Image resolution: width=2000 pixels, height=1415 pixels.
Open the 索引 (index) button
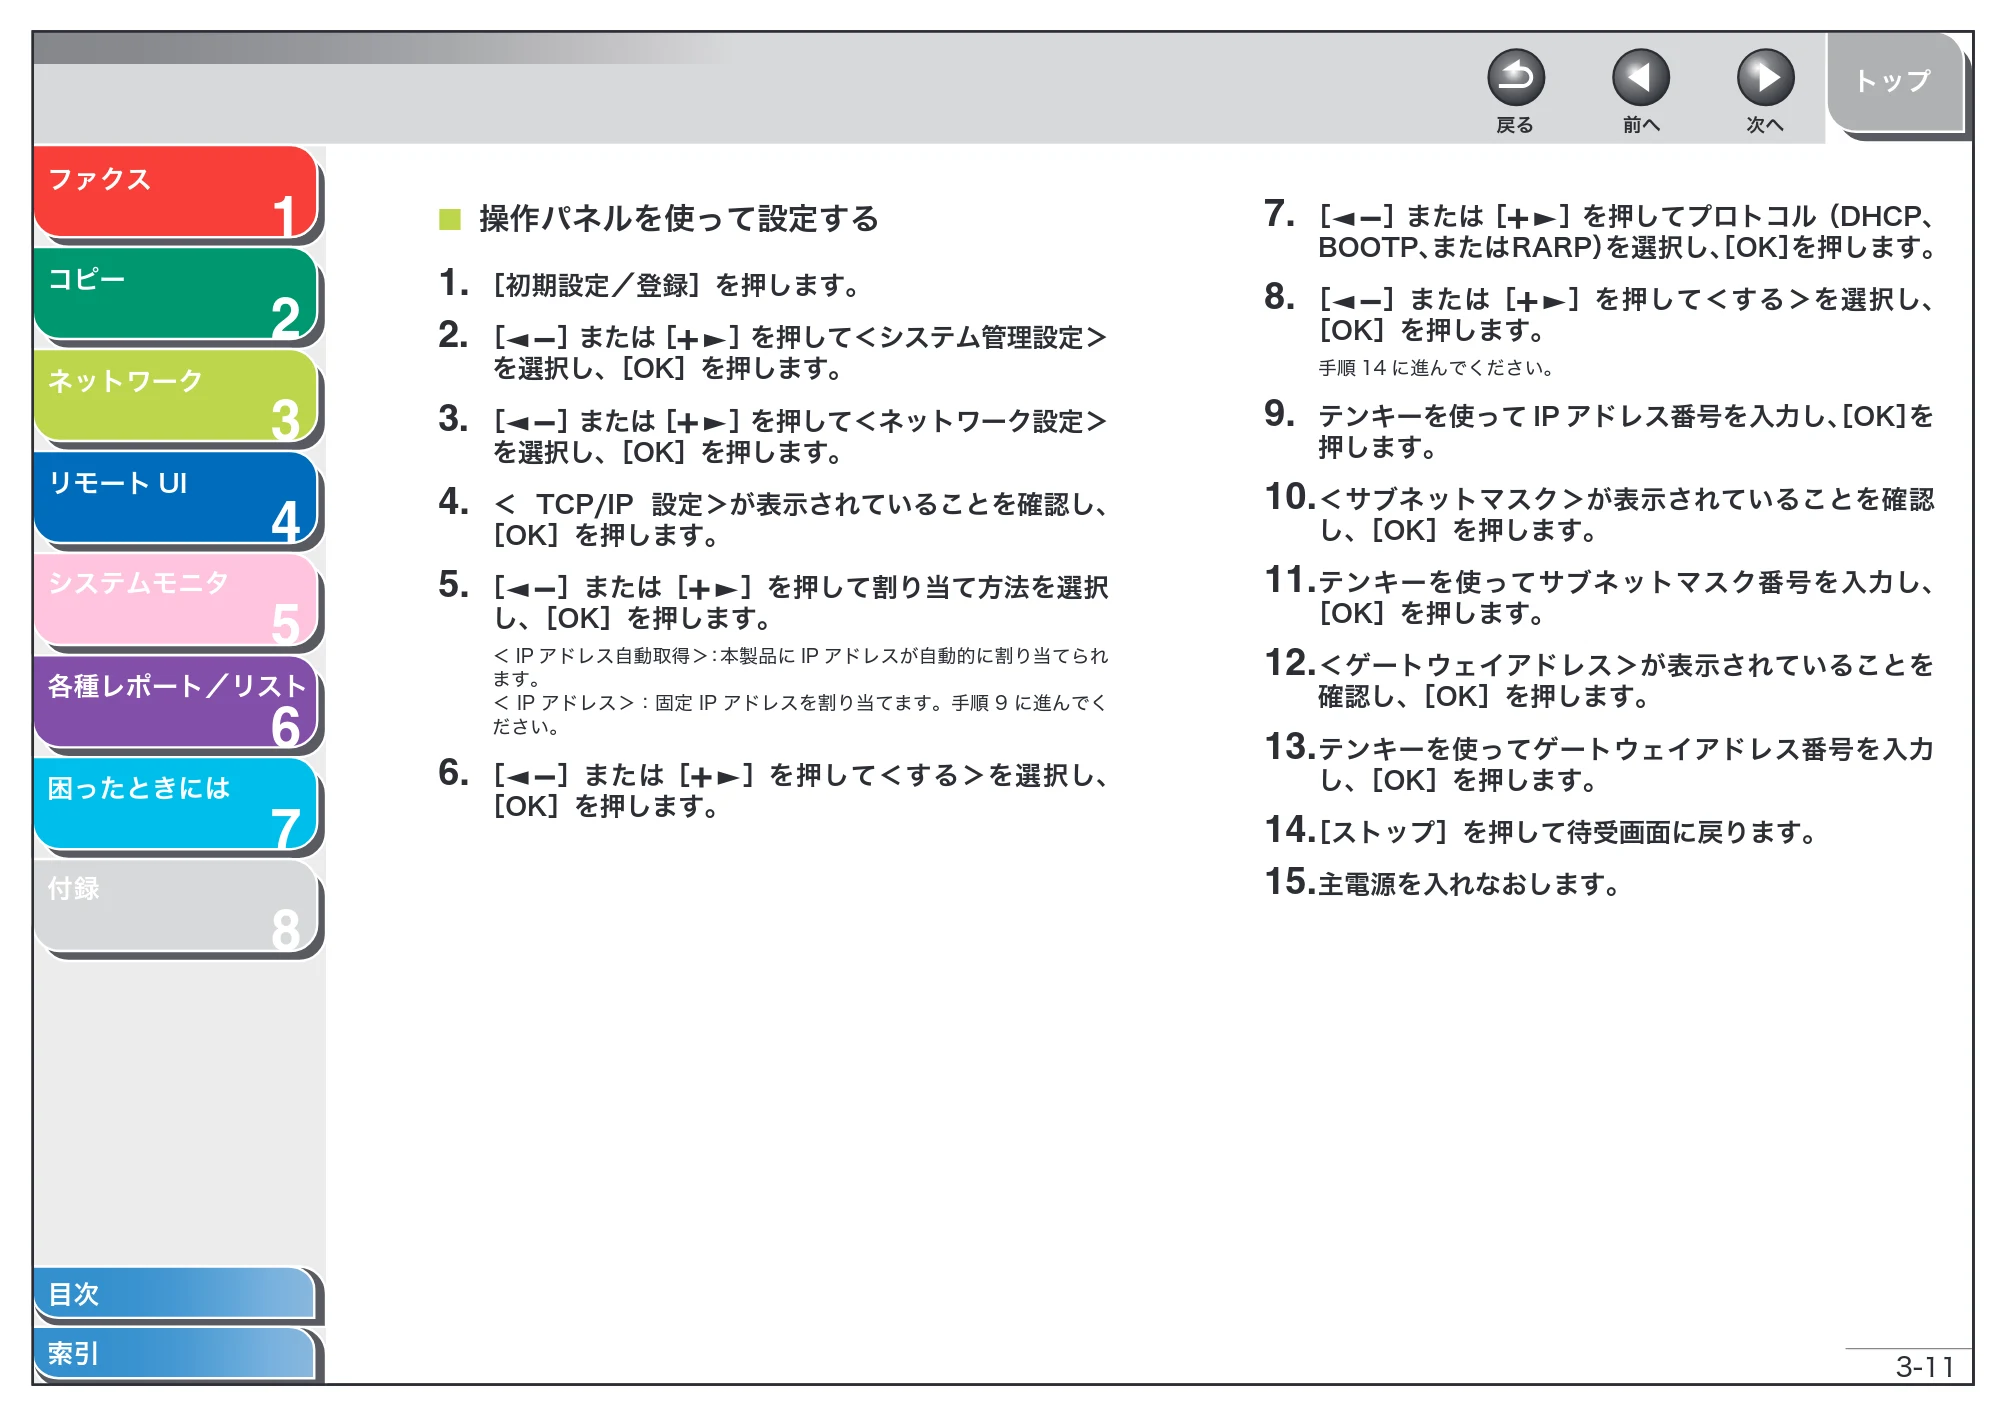(x=175, y=1353)
